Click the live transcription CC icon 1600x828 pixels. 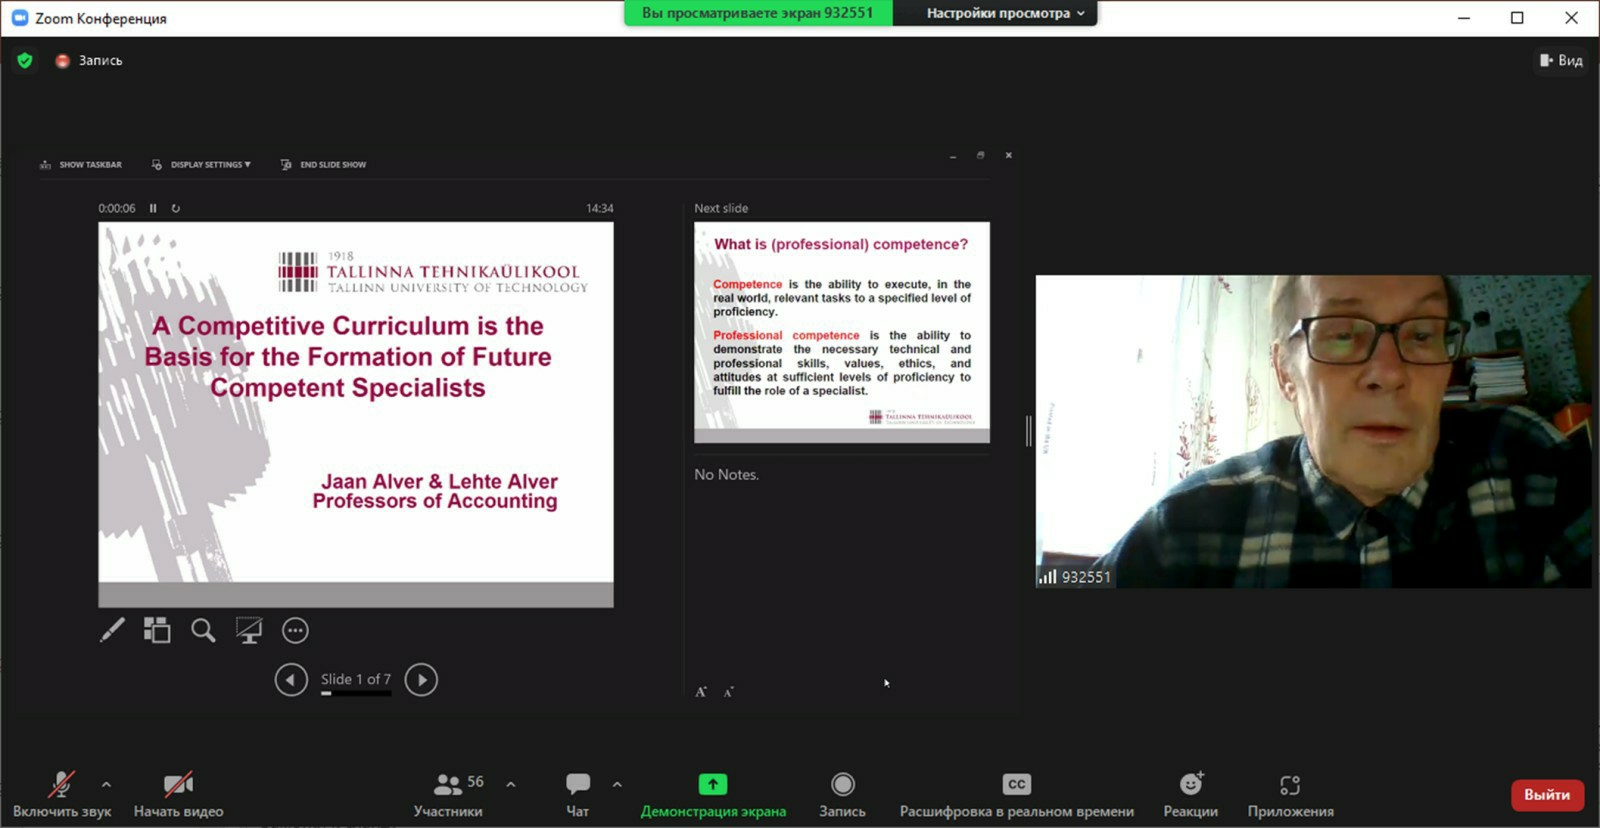click(x=1016, y=785)
